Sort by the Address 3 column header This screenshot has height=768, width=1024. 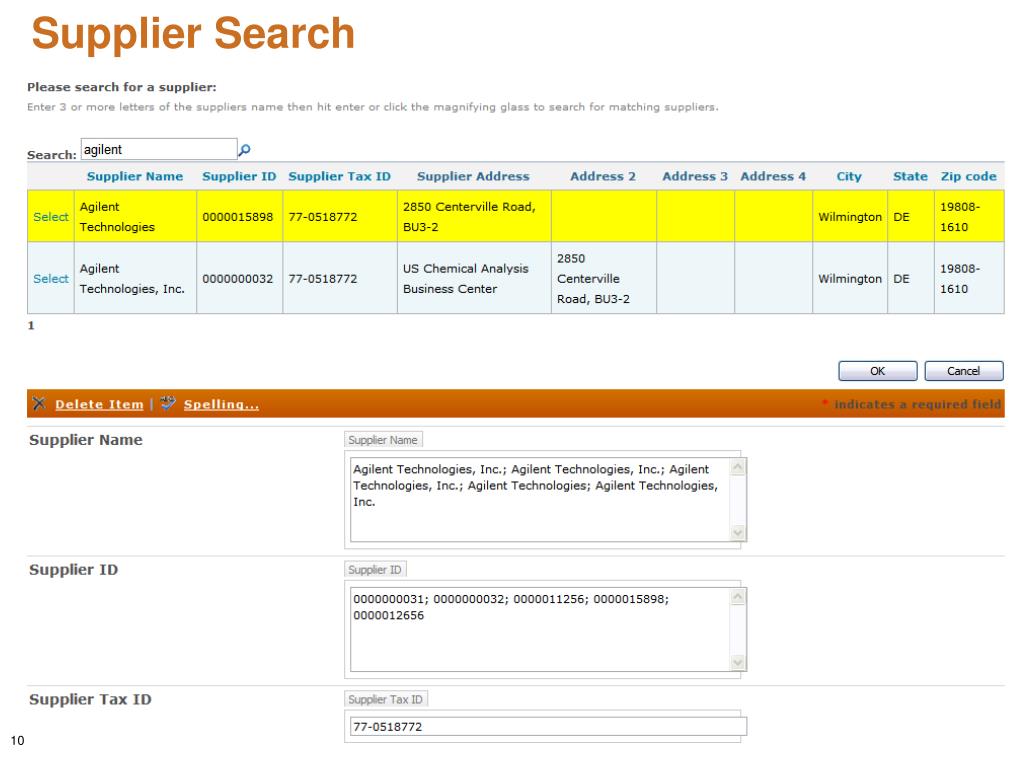tap(695, 176)
